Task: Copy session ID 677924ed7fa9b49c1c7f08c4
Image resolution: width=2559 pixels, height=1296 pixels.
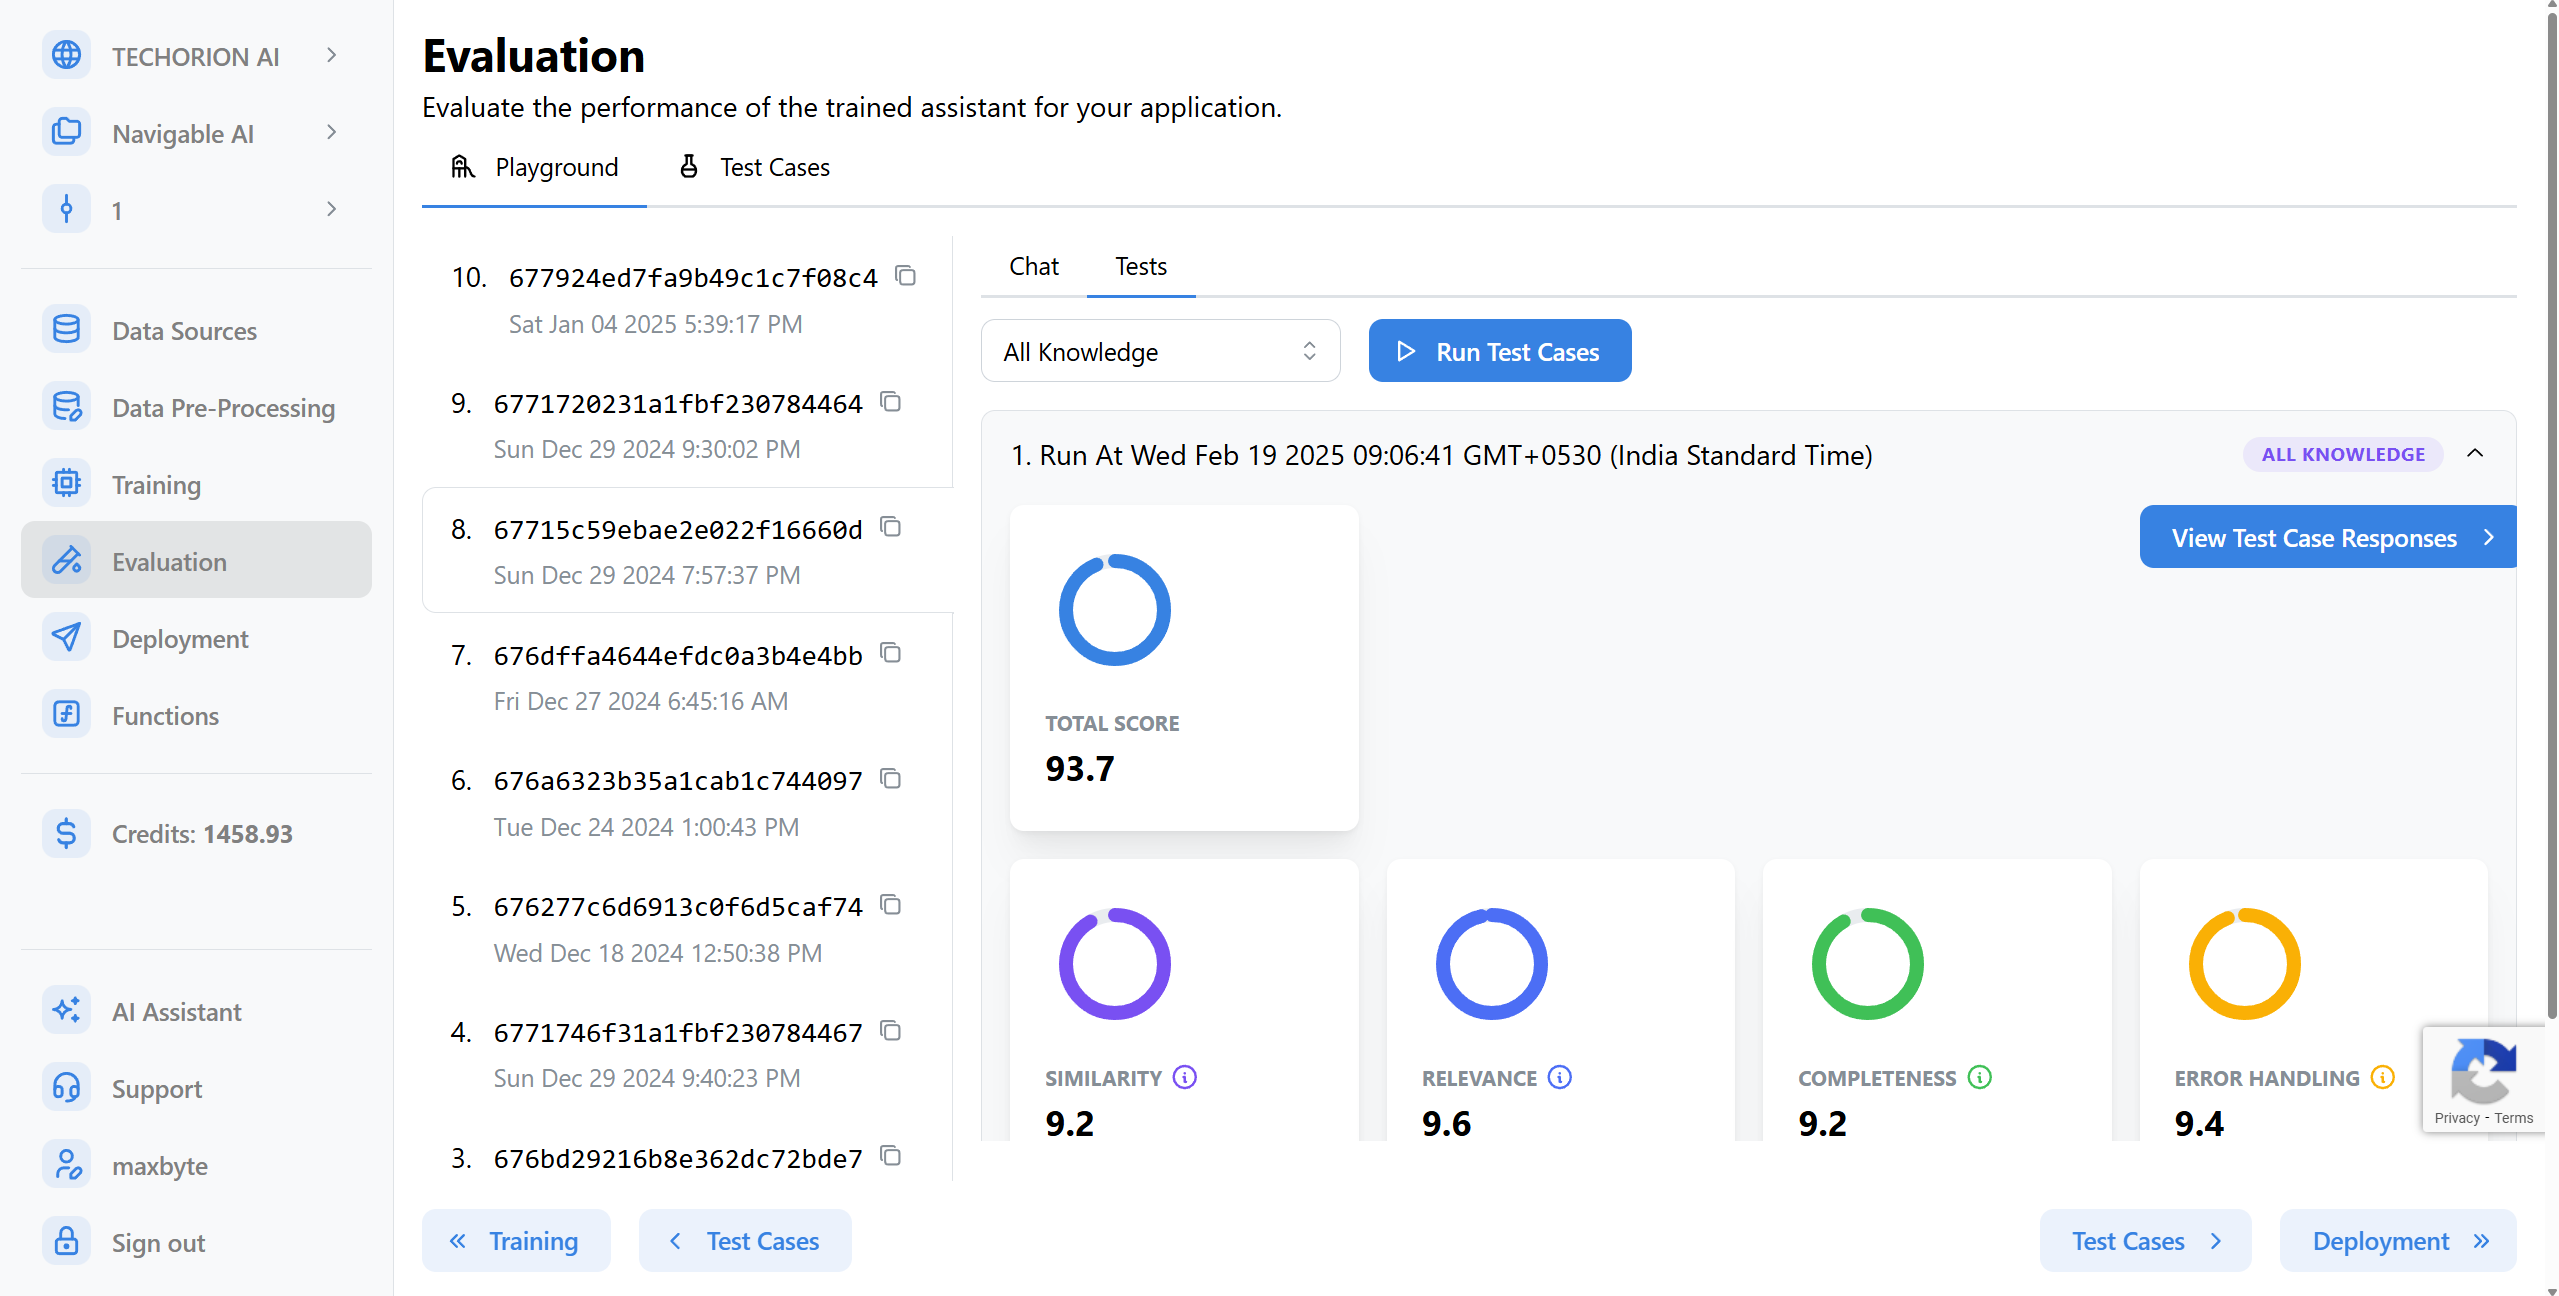Action: point(905,276)
